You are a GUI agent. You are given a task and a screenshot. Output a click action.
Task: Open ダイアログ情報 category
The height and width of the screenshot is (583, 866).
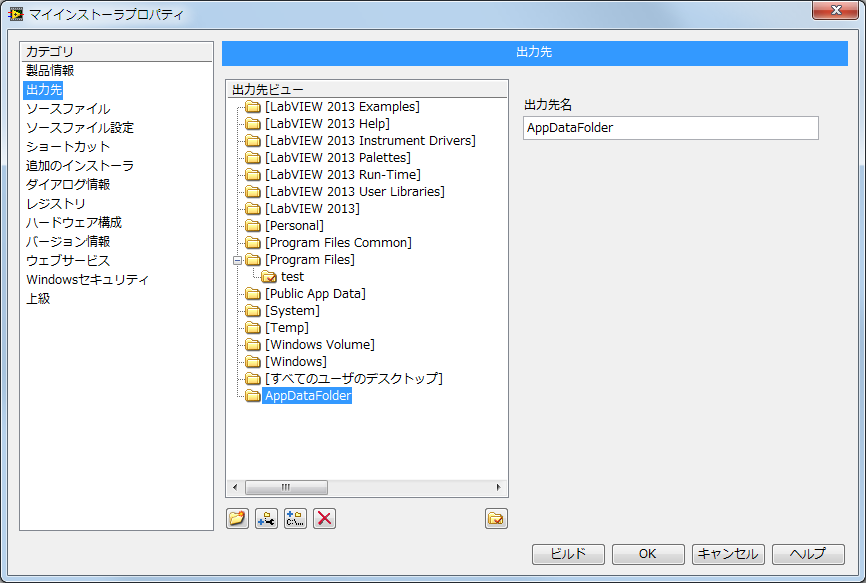68,184
